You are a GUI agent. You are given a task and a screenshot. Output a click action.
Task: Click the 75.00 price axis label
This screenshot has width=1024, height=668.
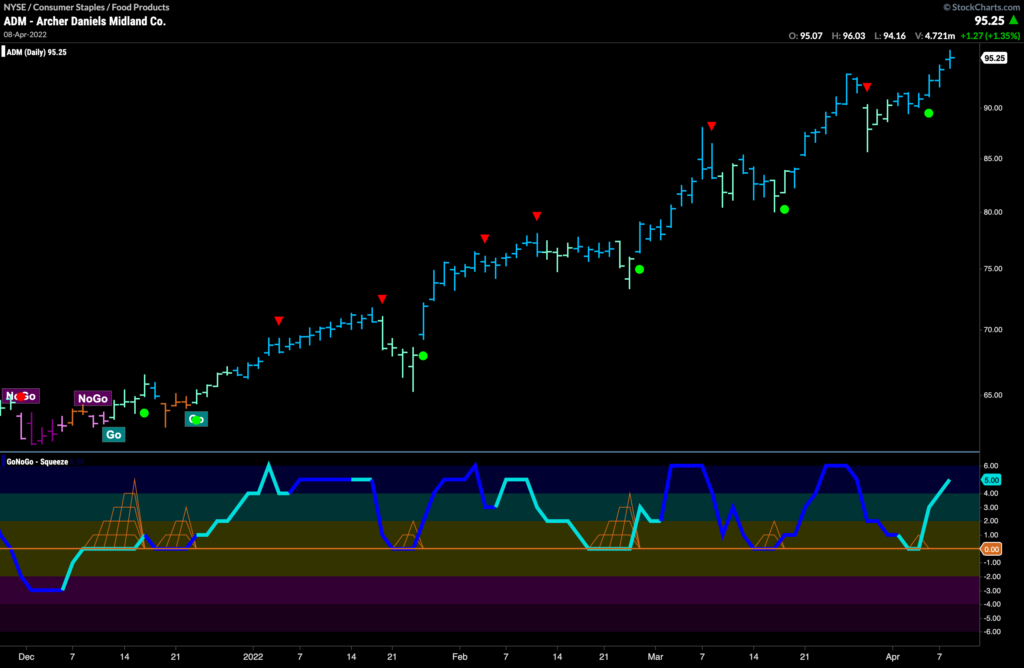point(993,268)
